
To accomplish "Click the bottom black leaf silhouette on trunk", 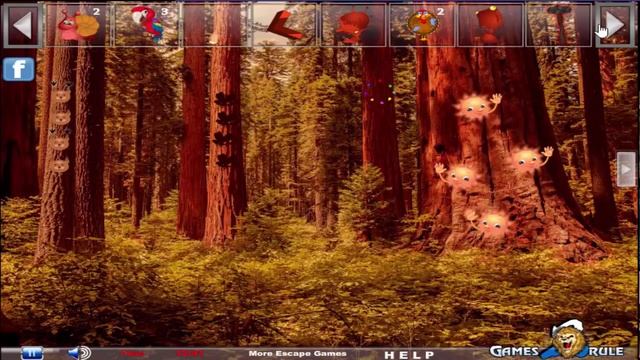I will click(x=224, y=160).
